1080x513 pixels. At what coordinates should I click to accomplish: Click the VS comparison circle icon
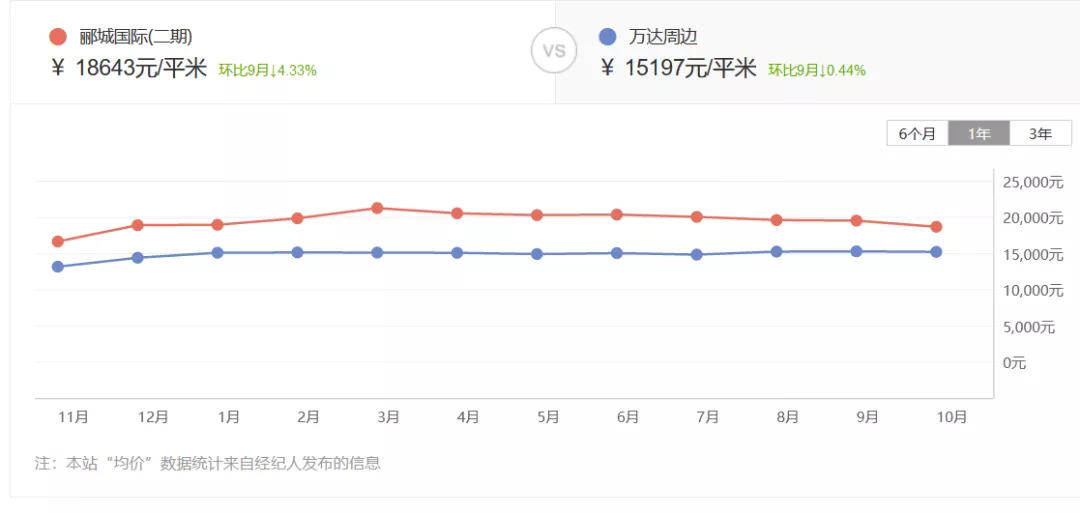[x=554, y=51]
